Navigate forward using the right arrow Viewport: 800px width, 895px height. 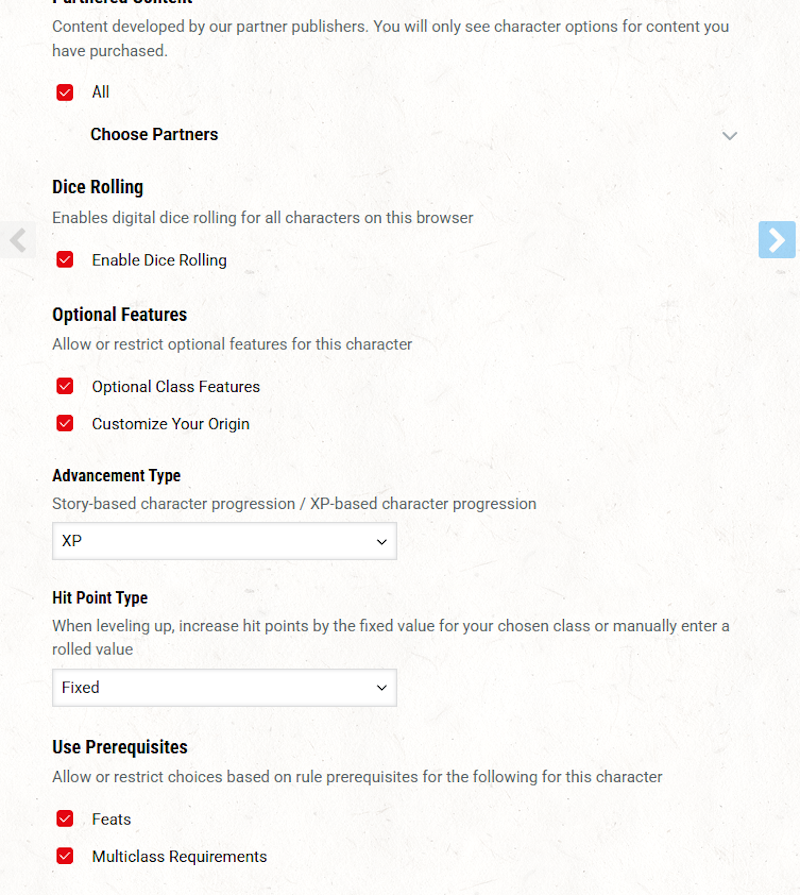point(777,240)
